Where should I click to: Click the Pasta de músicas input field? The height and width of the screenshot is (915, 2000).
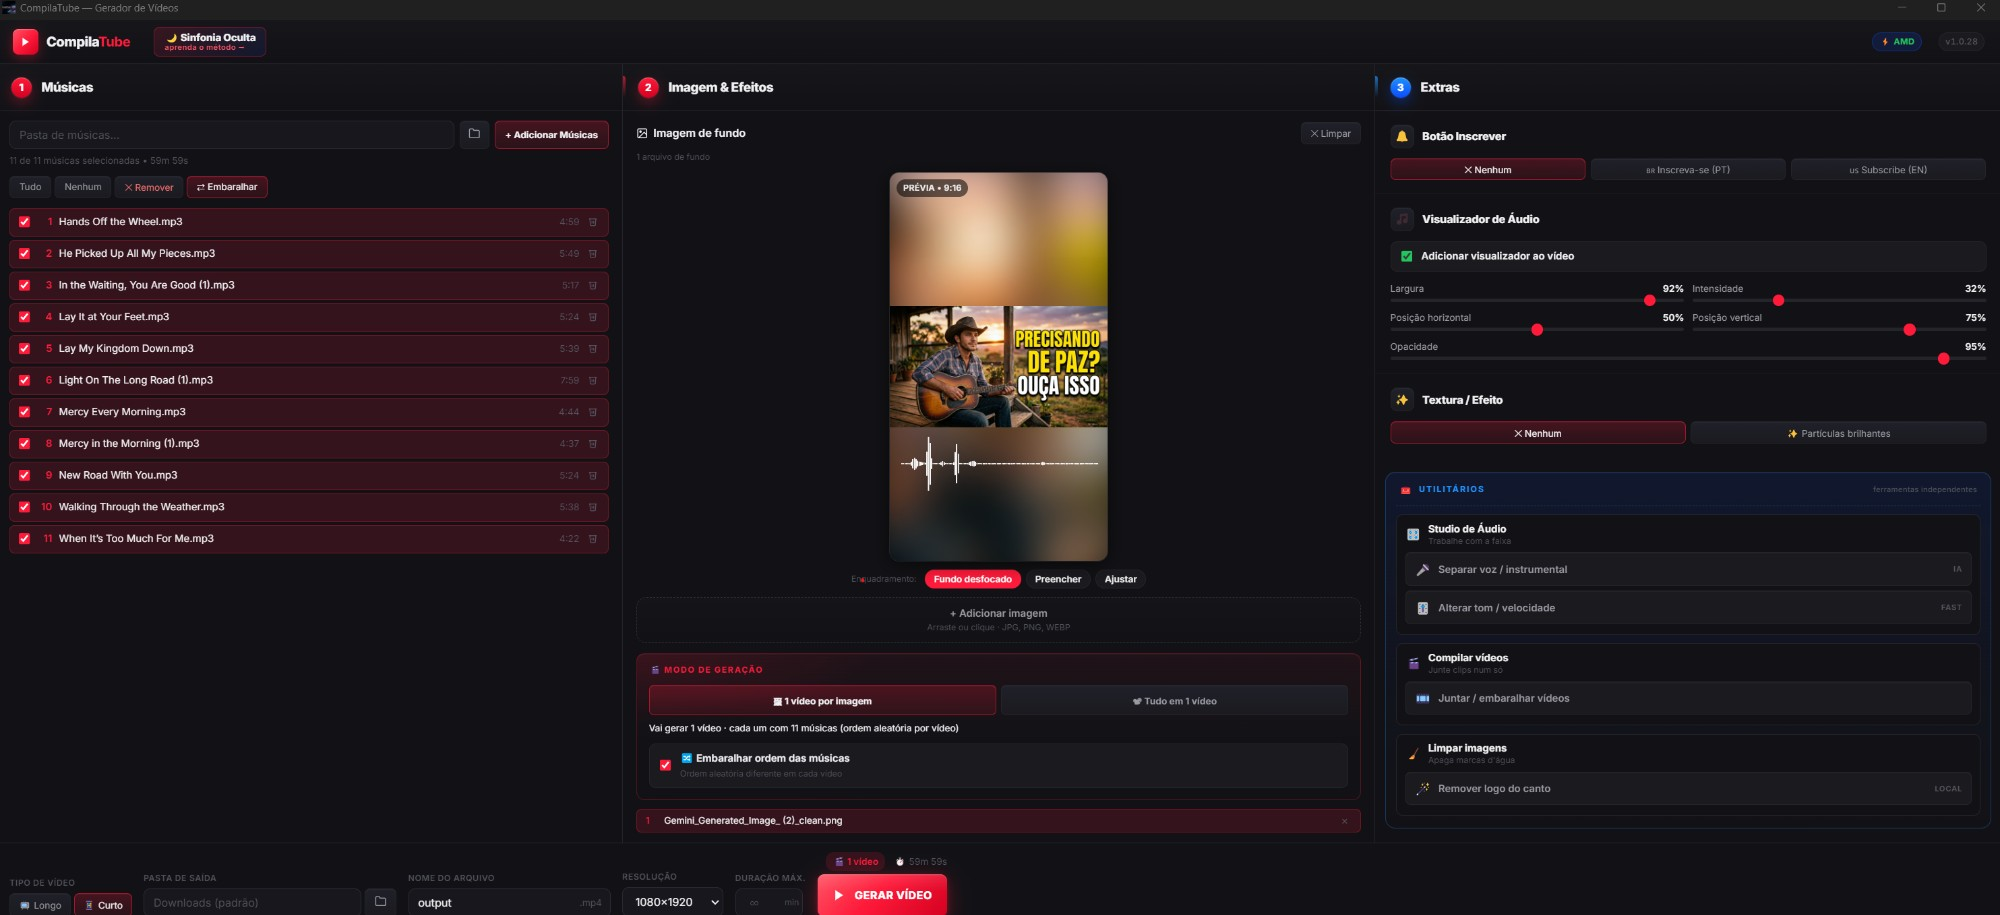pyautogui.click(x=231, y=135)
